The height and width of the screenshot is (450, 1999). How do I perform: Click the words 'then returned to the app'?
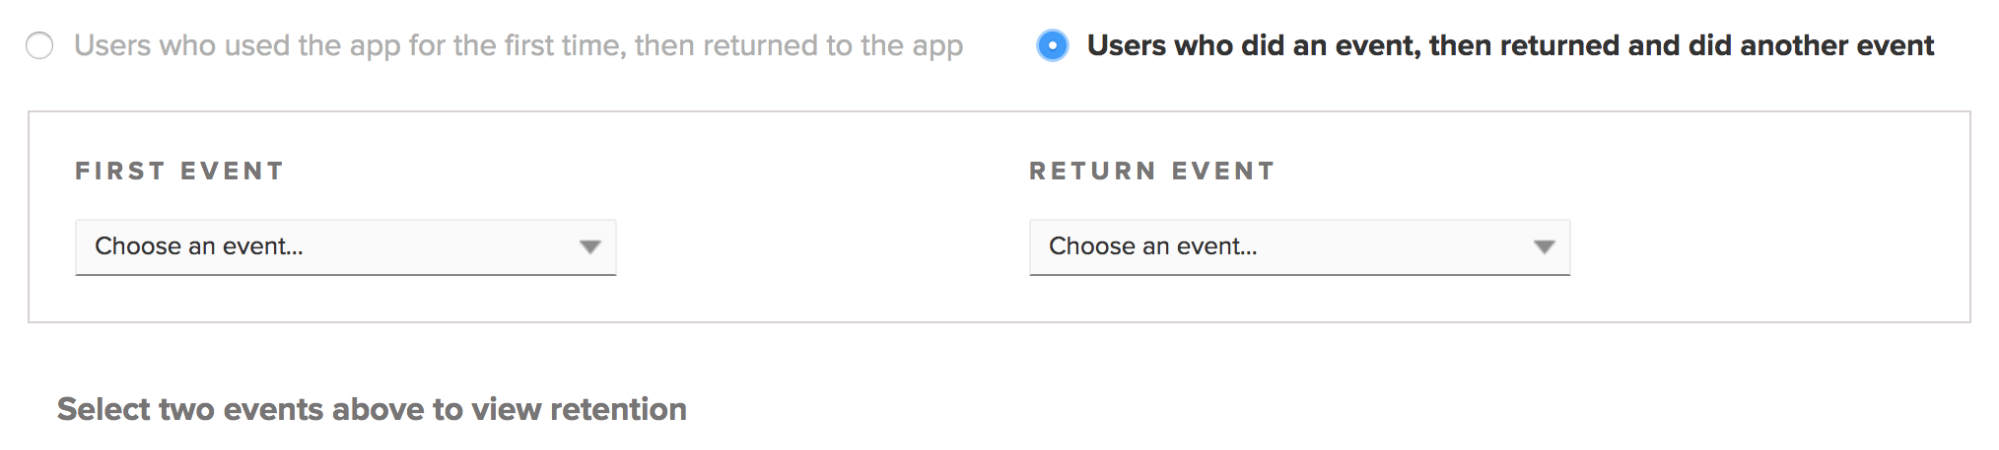pyautogui.click(x=798, y=46)
